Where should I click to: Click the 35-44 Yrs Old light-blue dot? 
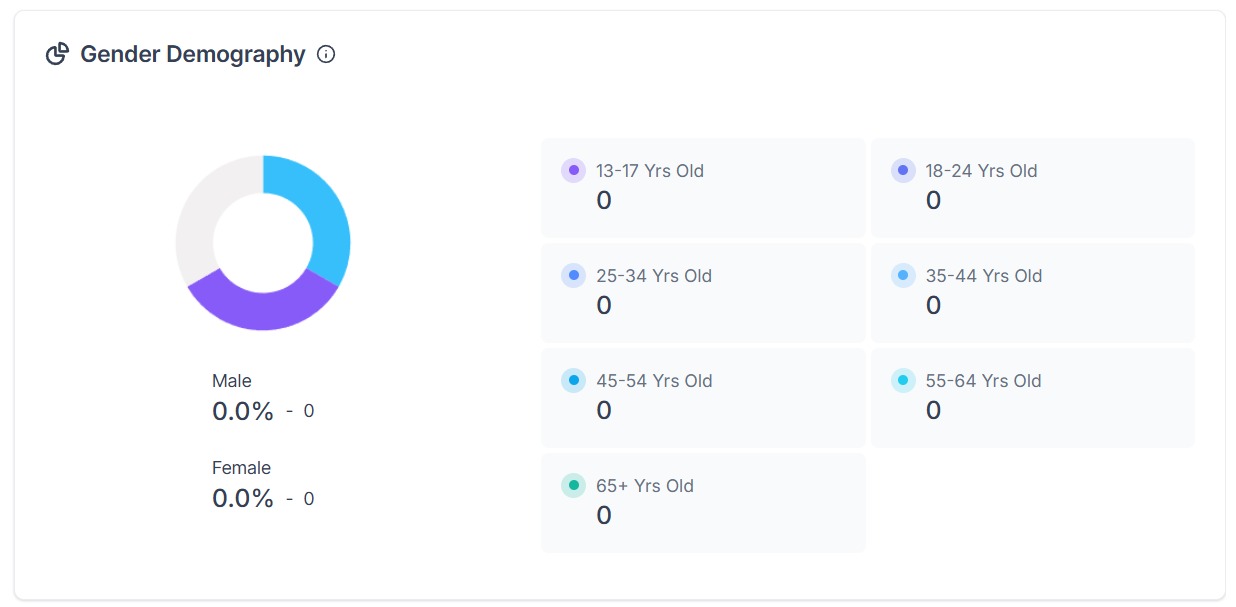click(x=903, y=276)
